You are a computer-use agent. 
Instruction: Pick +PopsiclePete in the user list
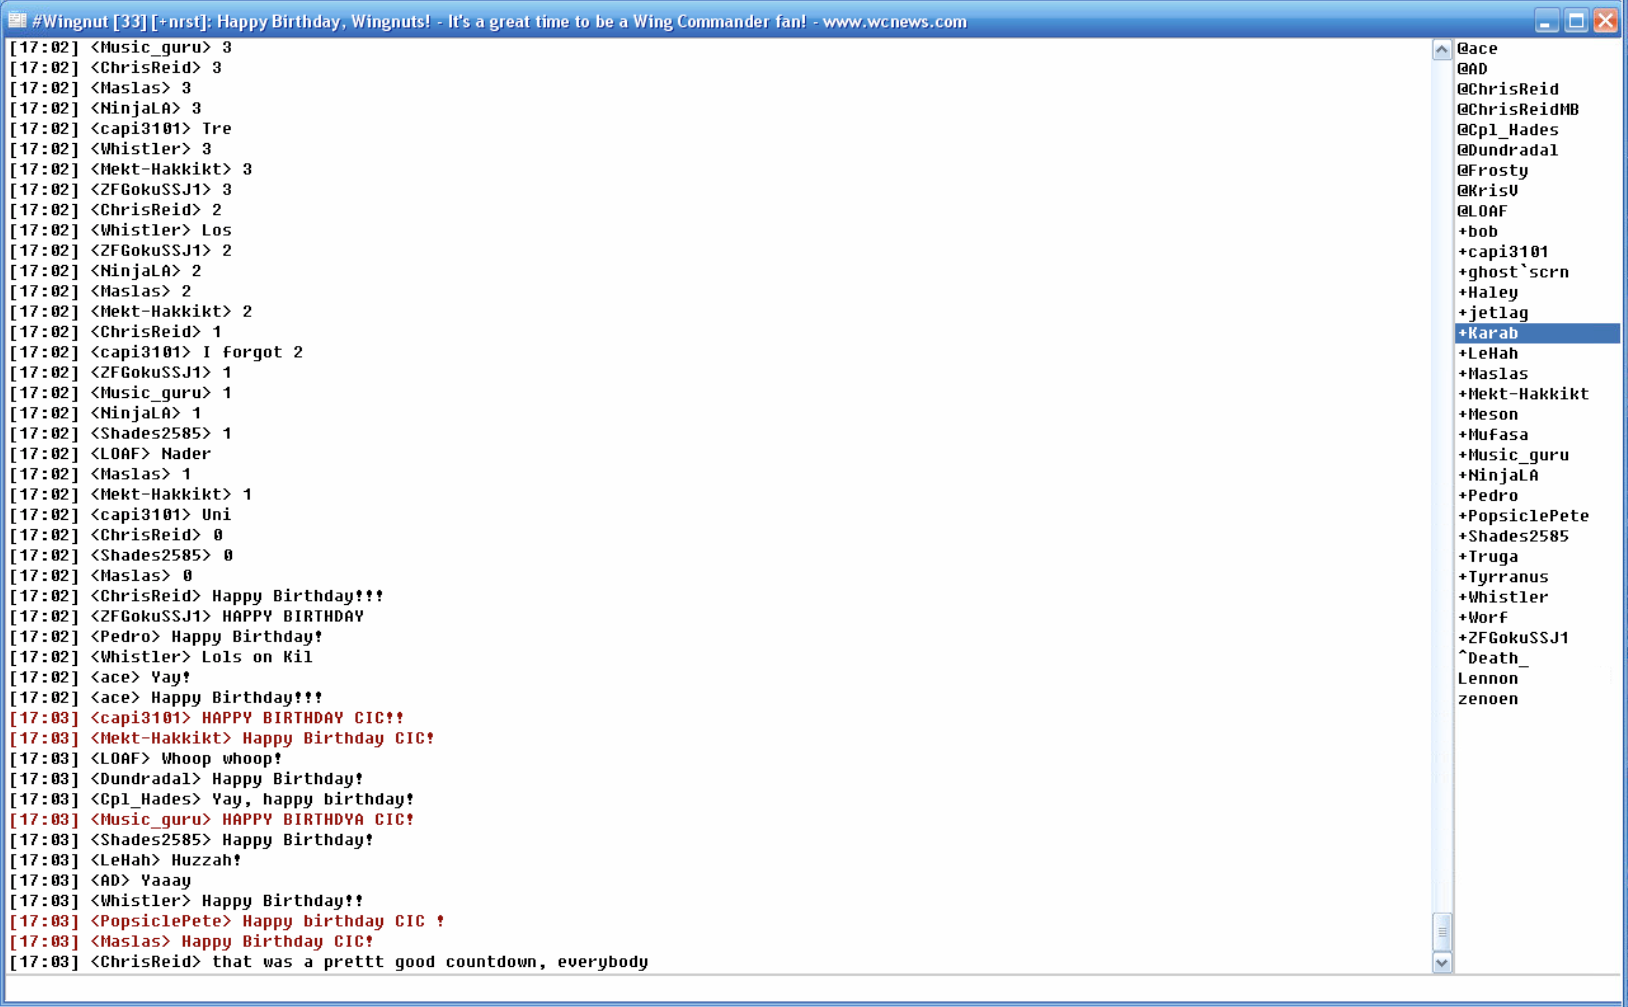click(x=1523, y=516)
